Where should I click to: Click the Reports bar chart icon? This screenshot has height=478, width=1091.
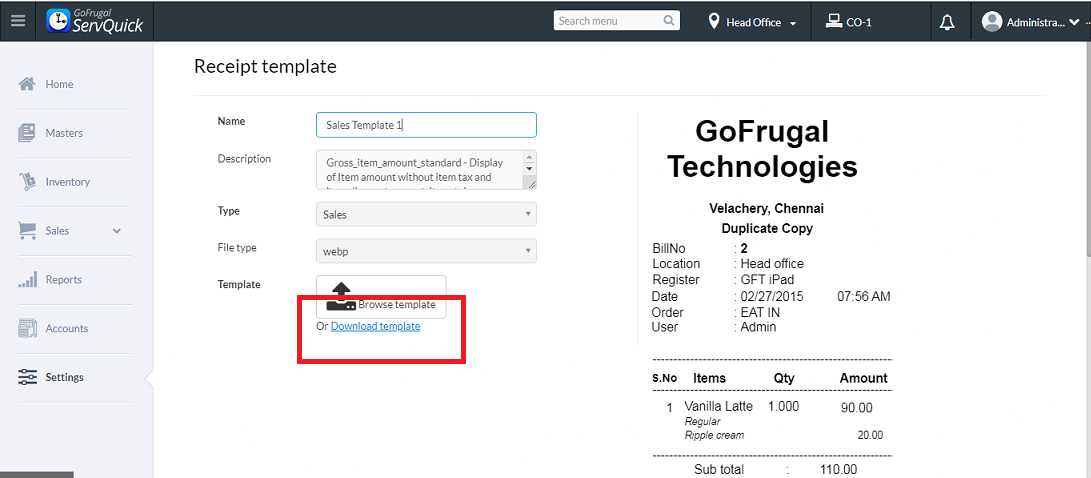[x=28, y=280]
